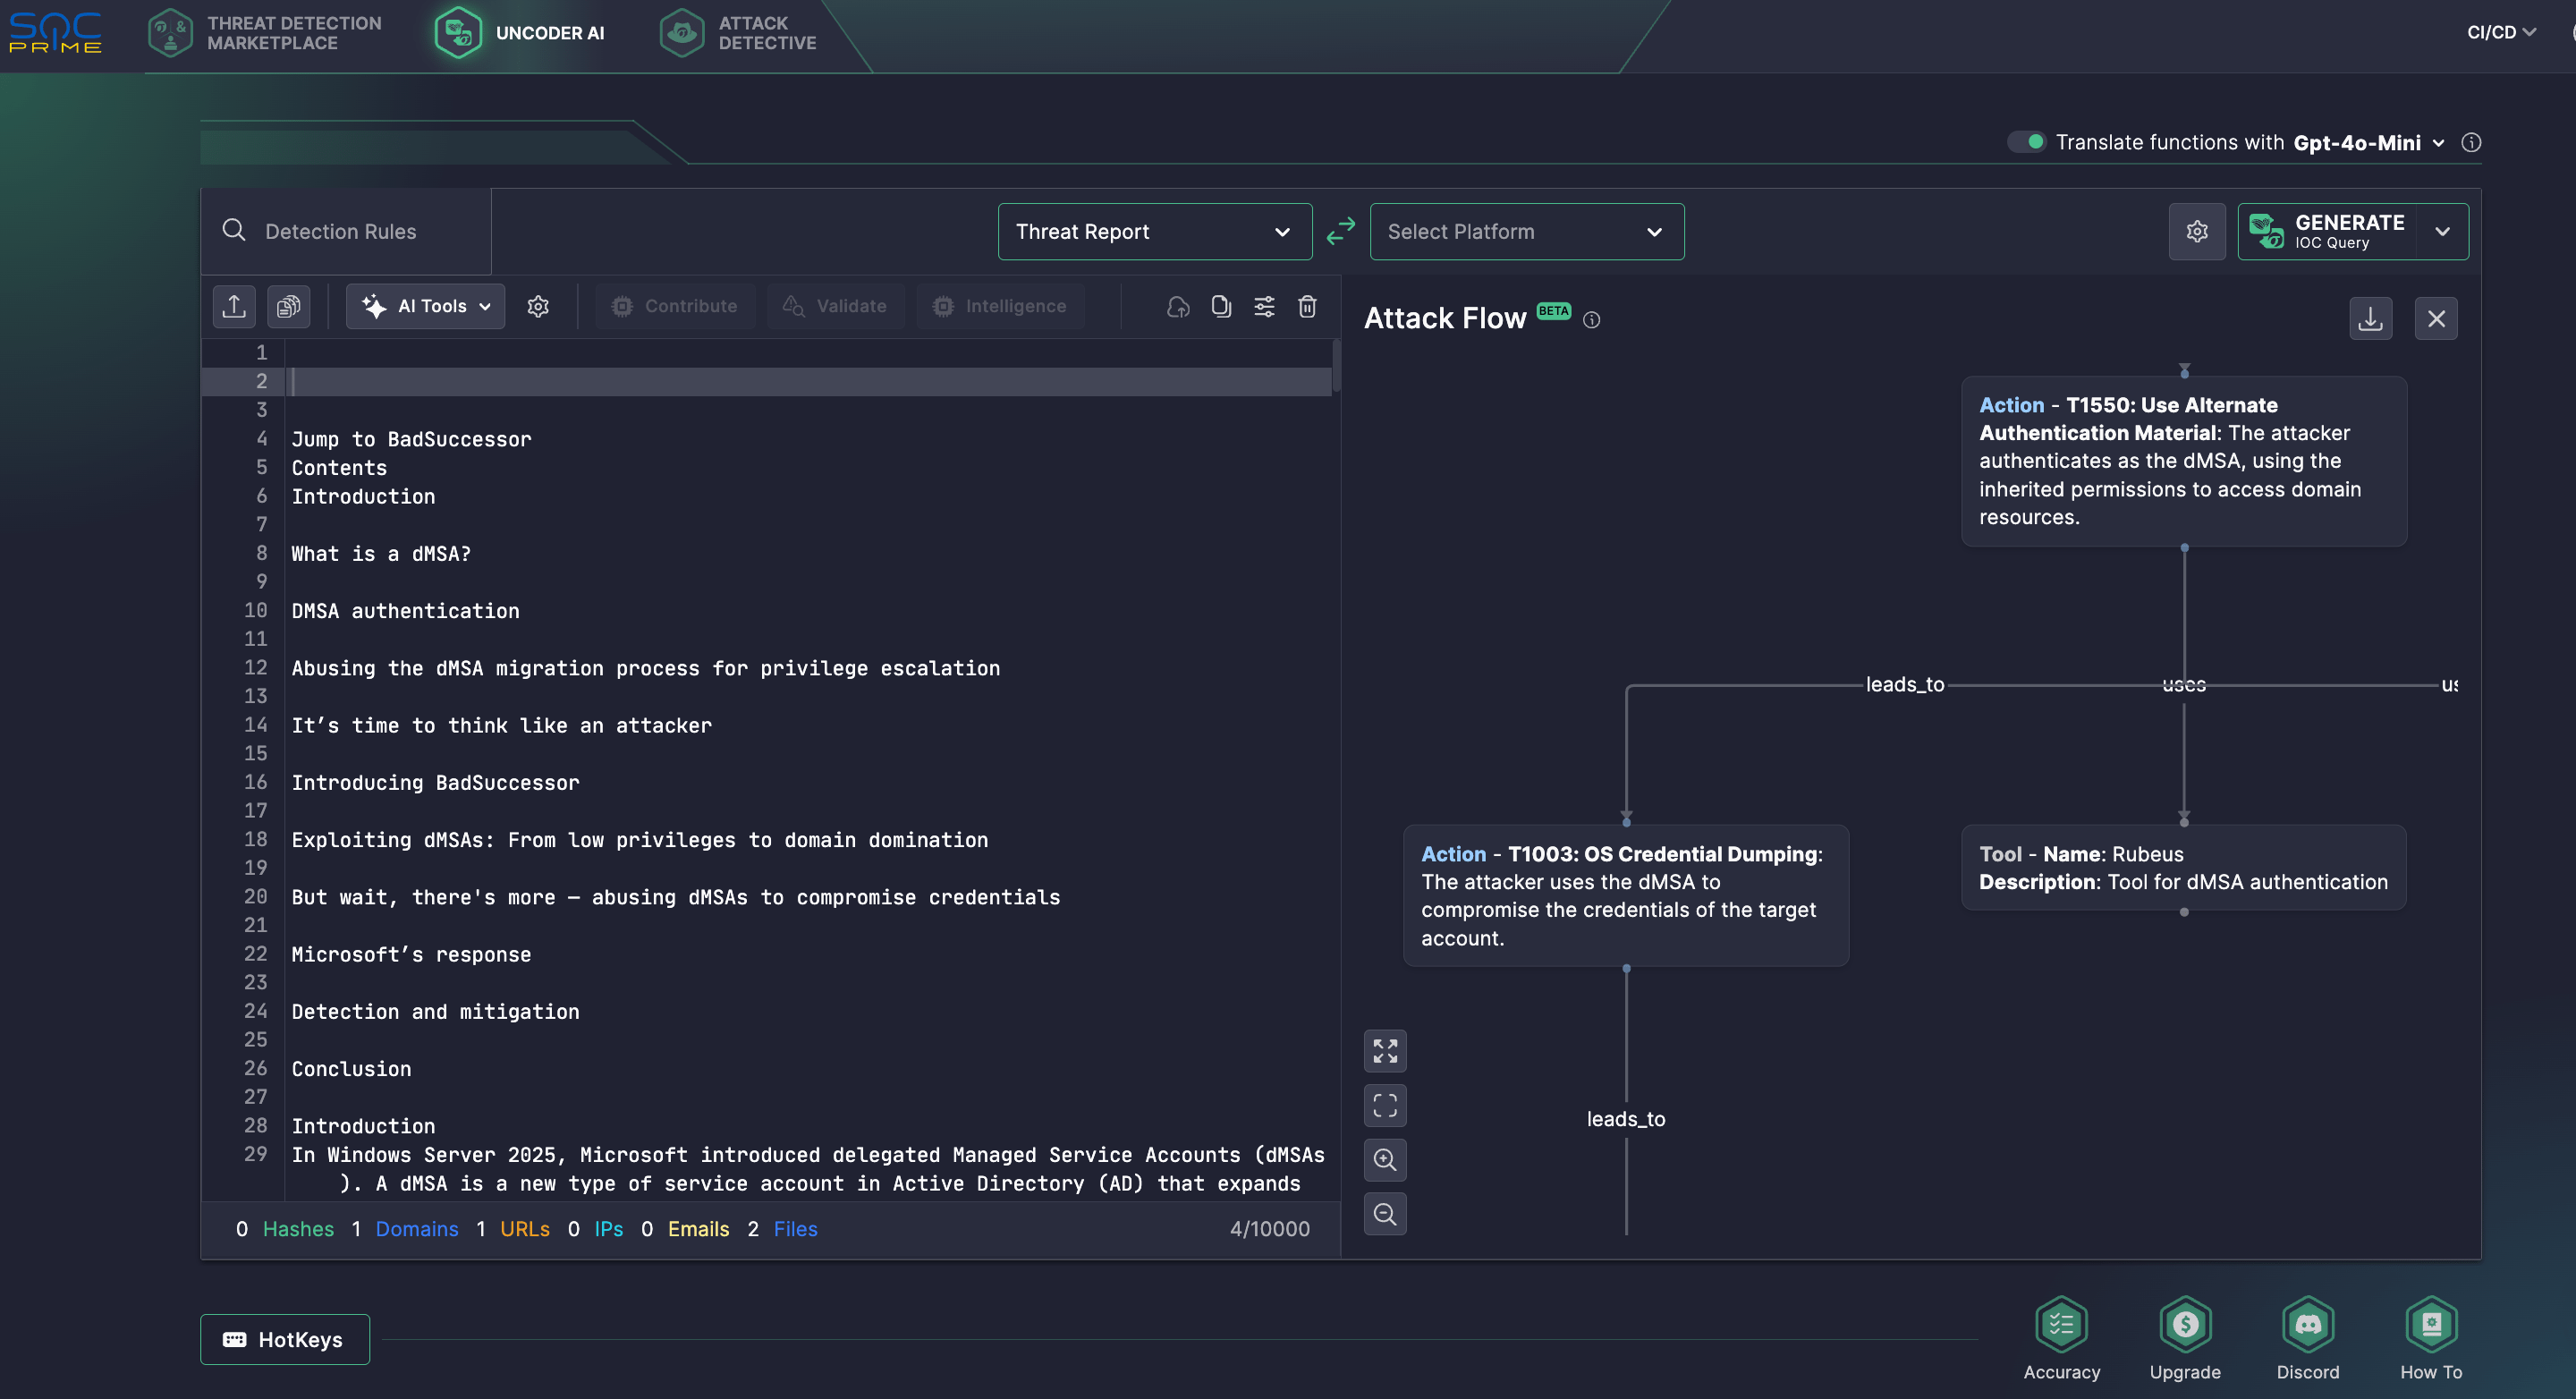Click editor line "Conclusion"

(351, 1069)
